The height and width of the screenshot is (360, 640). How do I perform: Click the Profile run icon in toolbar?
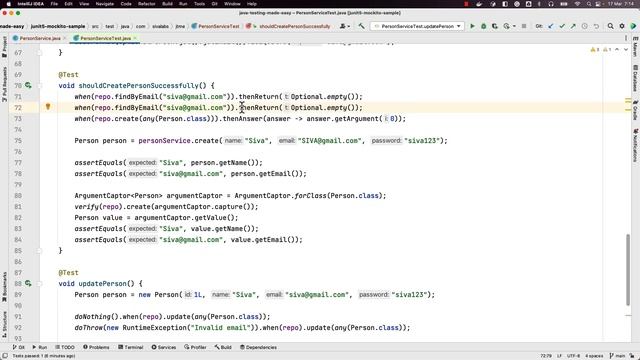pyautogui.click(x=506, y=26)
